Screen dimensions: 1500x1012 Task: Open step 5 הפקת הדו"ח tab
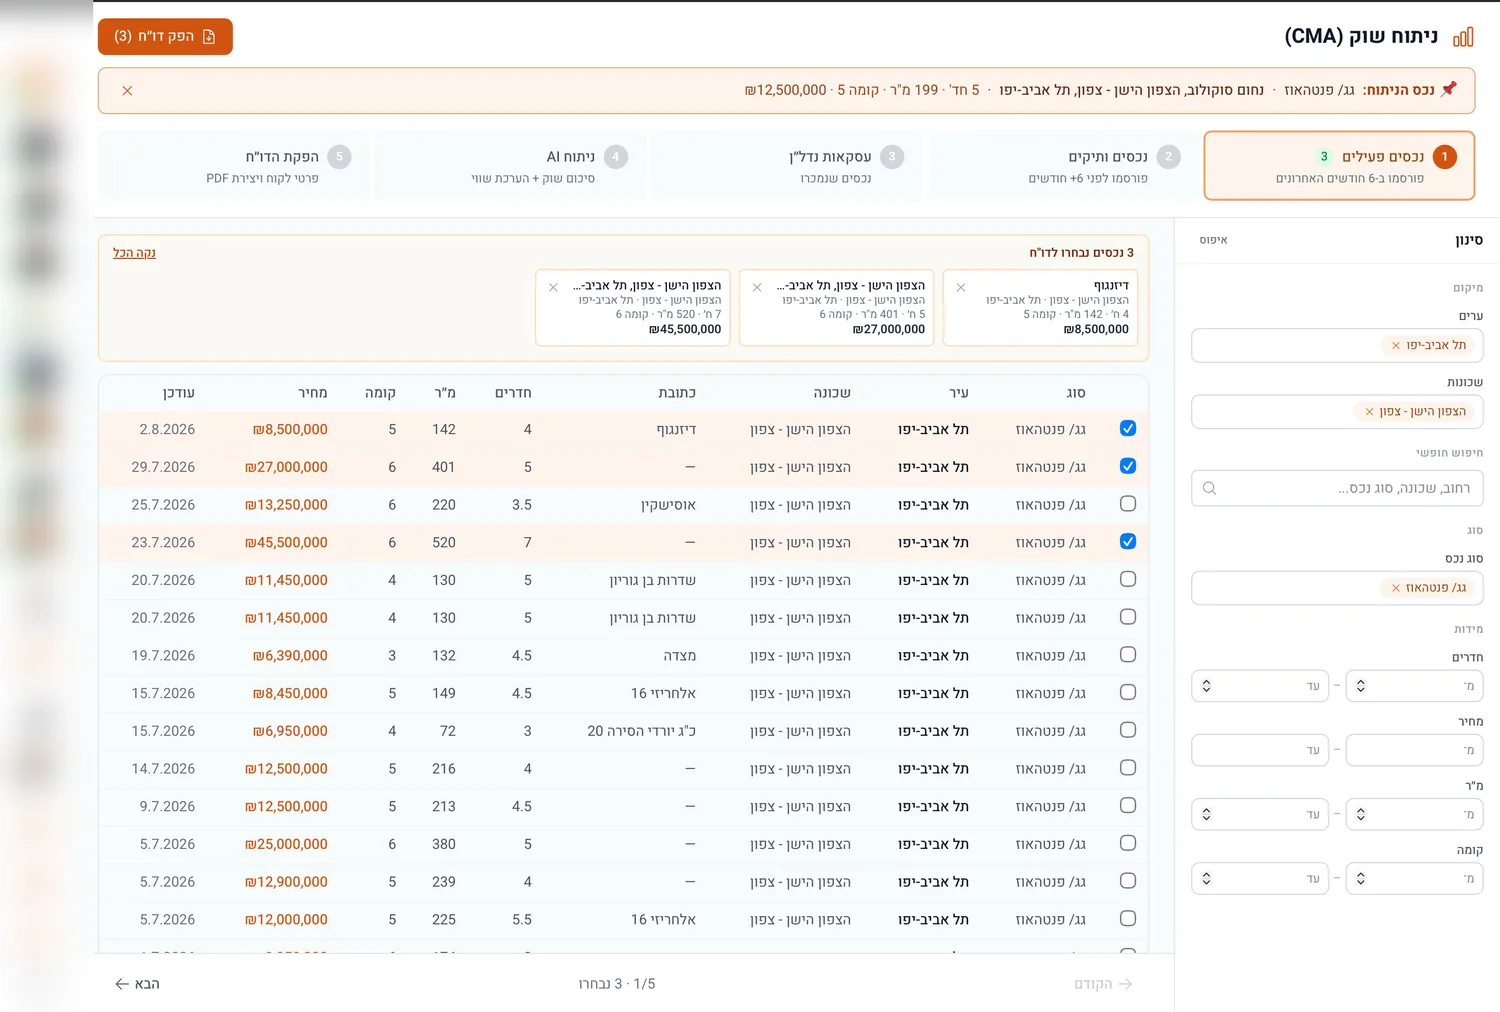(x=236, y=166)
